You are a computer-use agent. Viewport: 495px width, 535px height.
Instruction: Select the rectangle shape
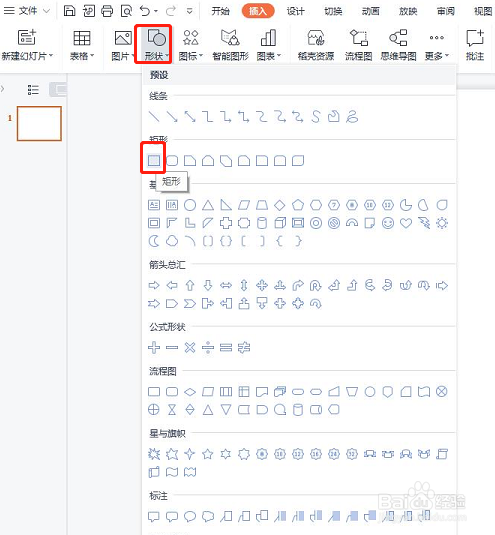pyautogui.click(x=154, y=160)
